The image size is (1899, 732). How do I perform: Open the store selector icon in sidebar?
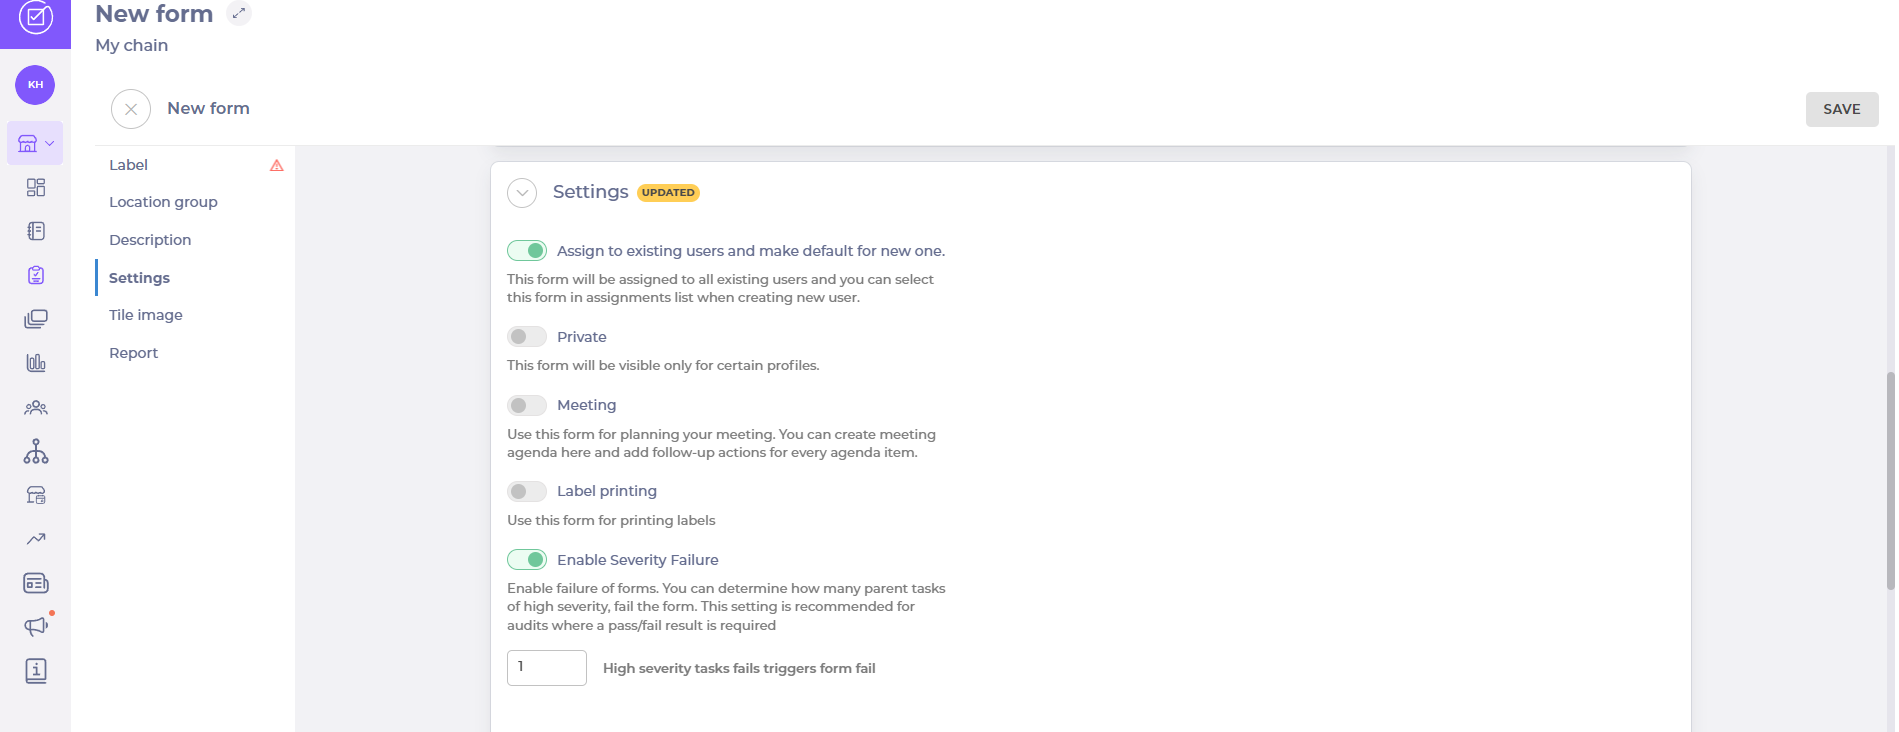[35, 143]
